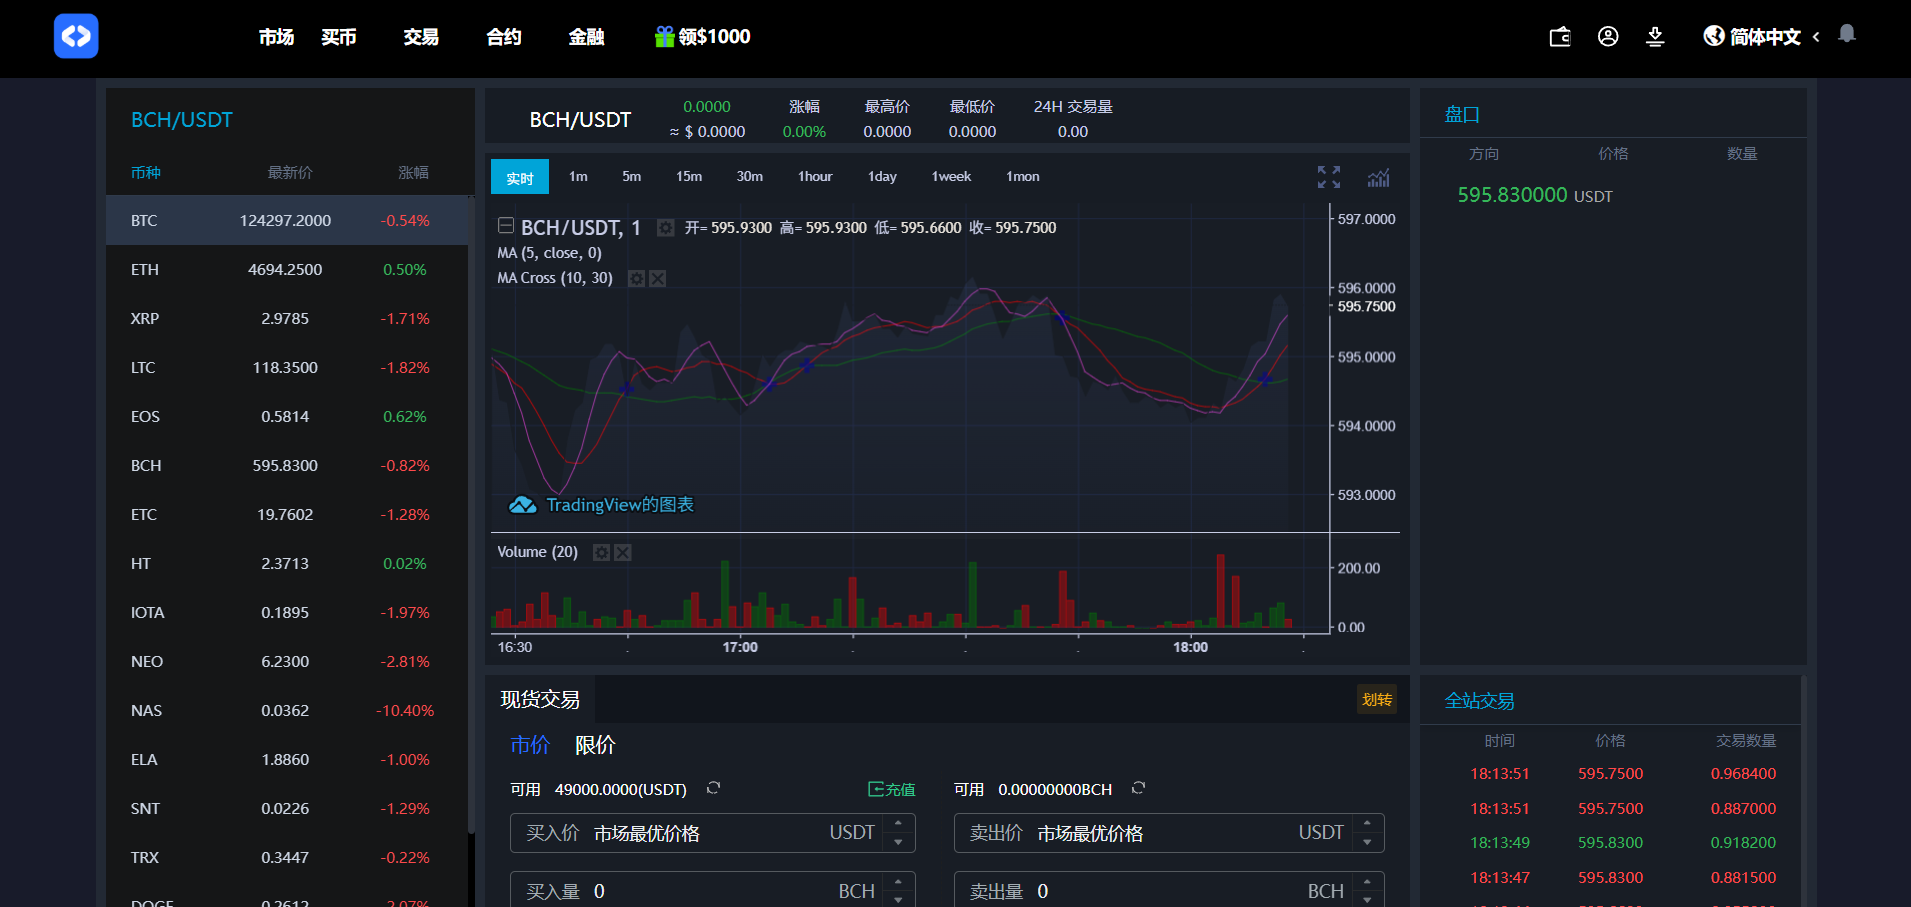
Task: Click the download app icon
Action: (x=1655, y=37)
